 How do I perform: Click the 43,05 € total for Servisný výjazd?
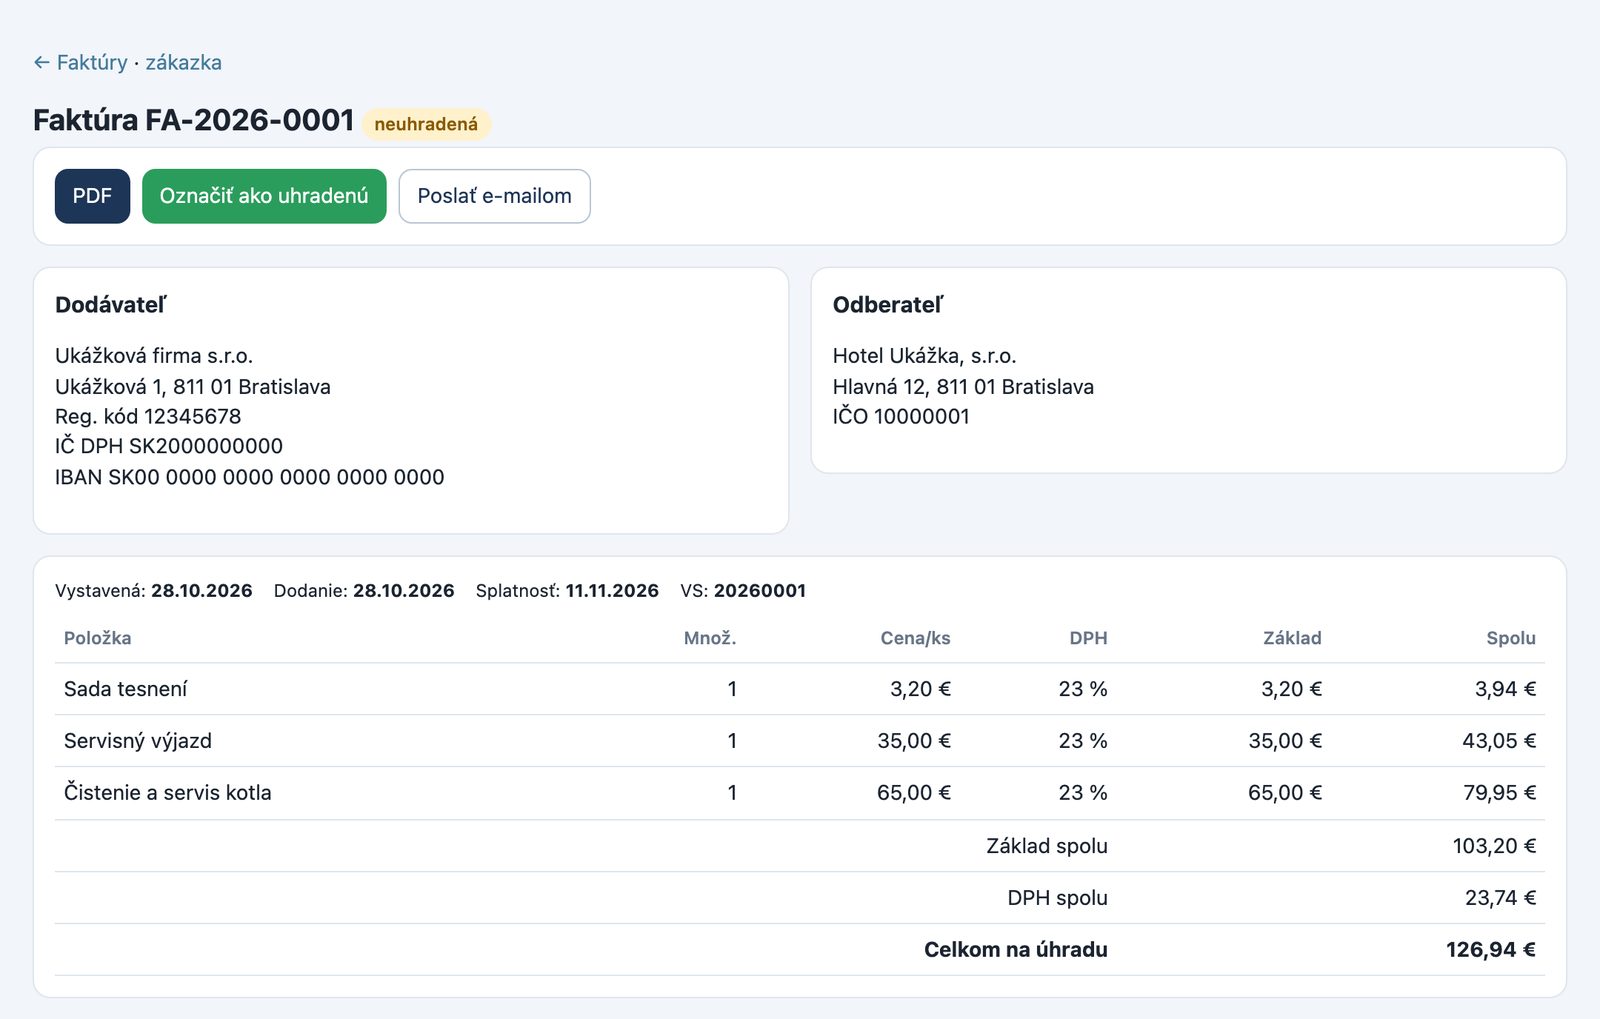pos(1499,741)
